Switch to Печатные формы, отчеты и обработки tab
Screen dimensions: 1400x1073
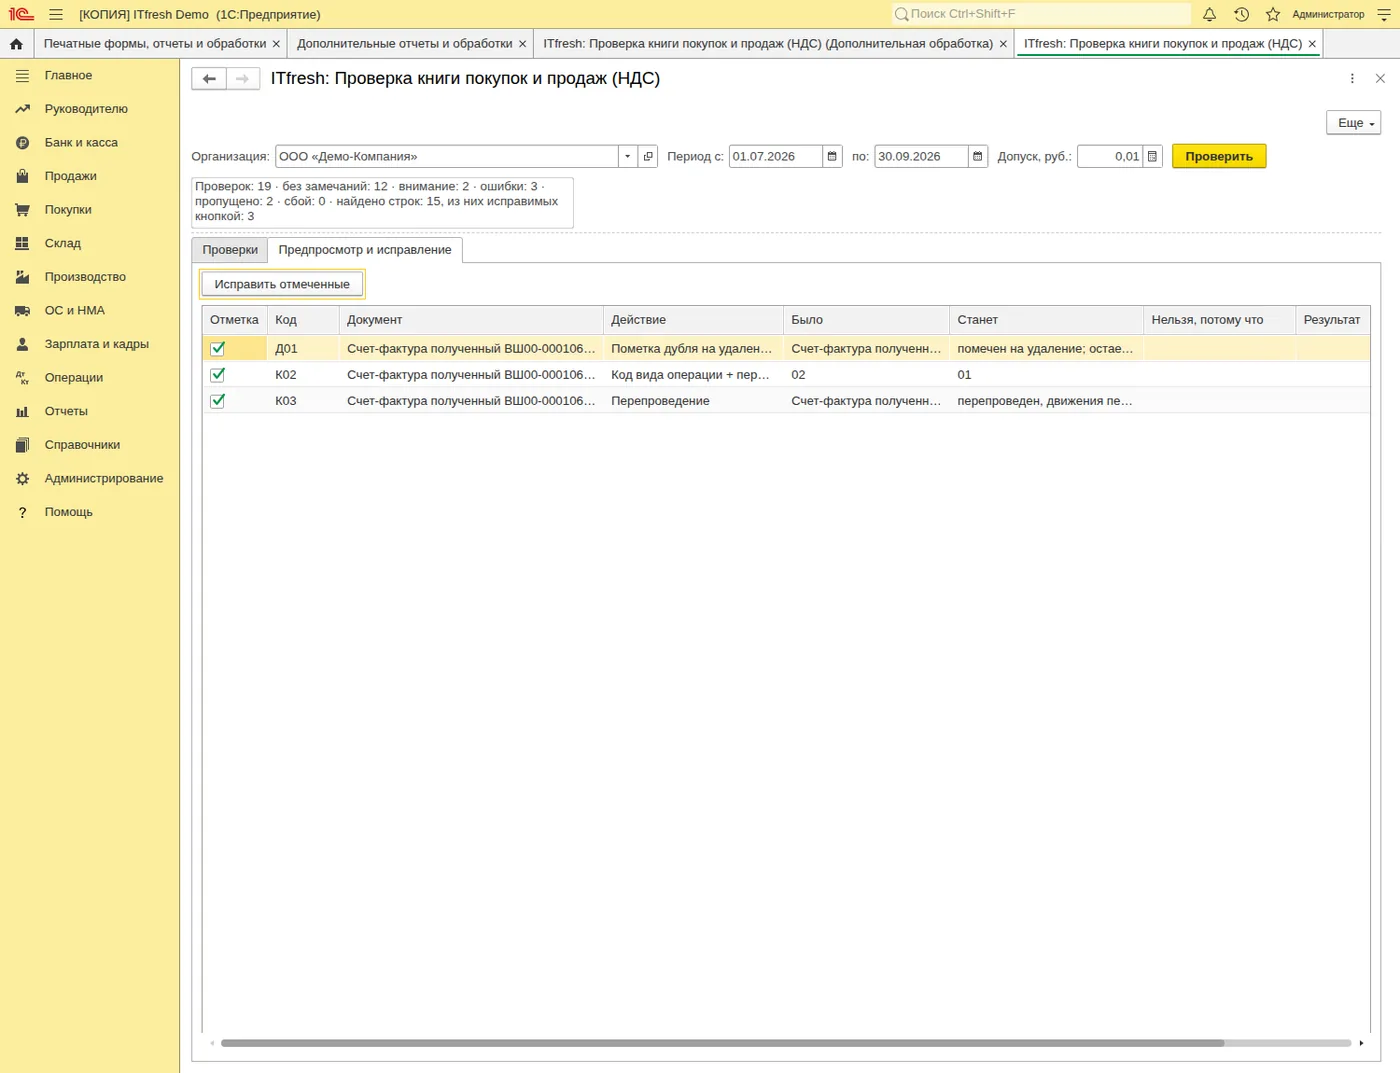(x=155, y=44)
